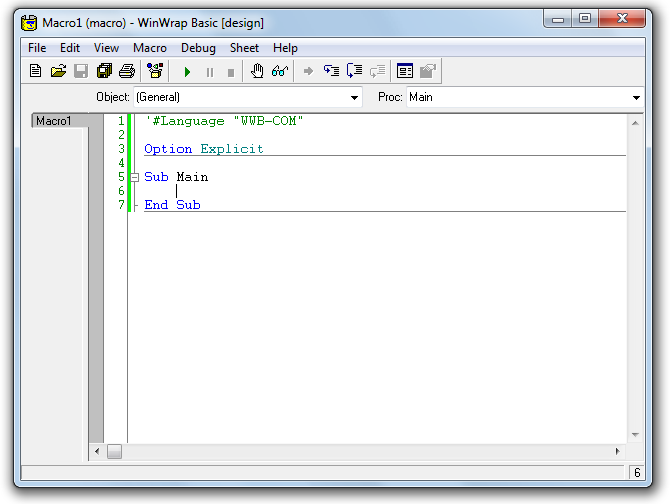Click the word Main in Sub Main

tap(192, 177)
